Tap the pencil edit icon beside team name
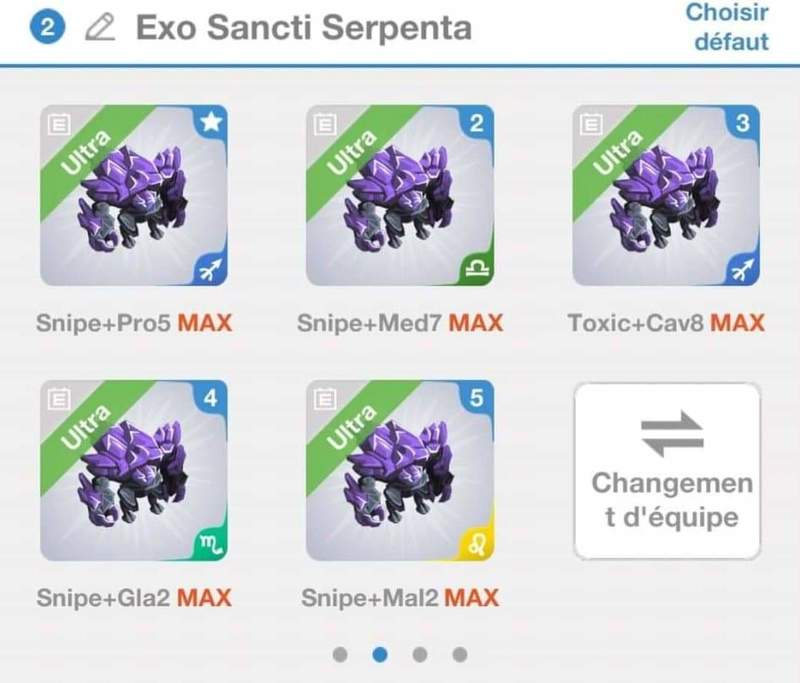The height and width of the screenshot is (683, 800). coord(100,28)
